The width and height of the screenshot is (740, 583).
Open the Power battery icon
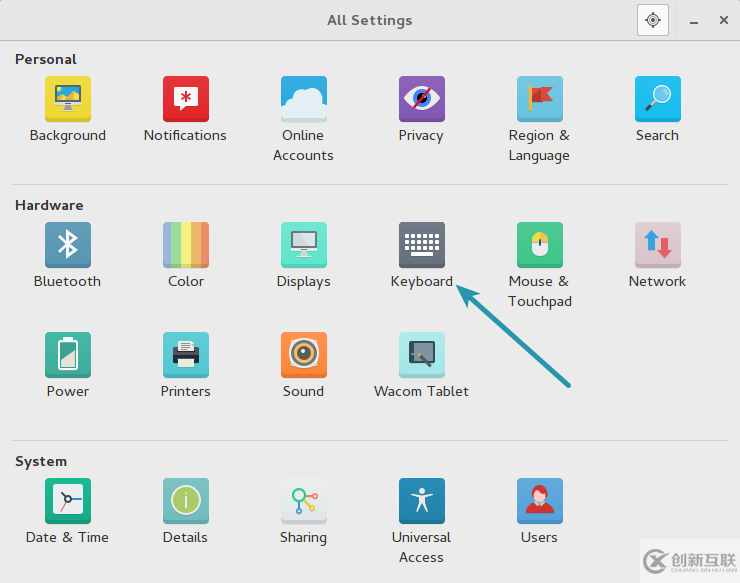(x=68, y=355)
